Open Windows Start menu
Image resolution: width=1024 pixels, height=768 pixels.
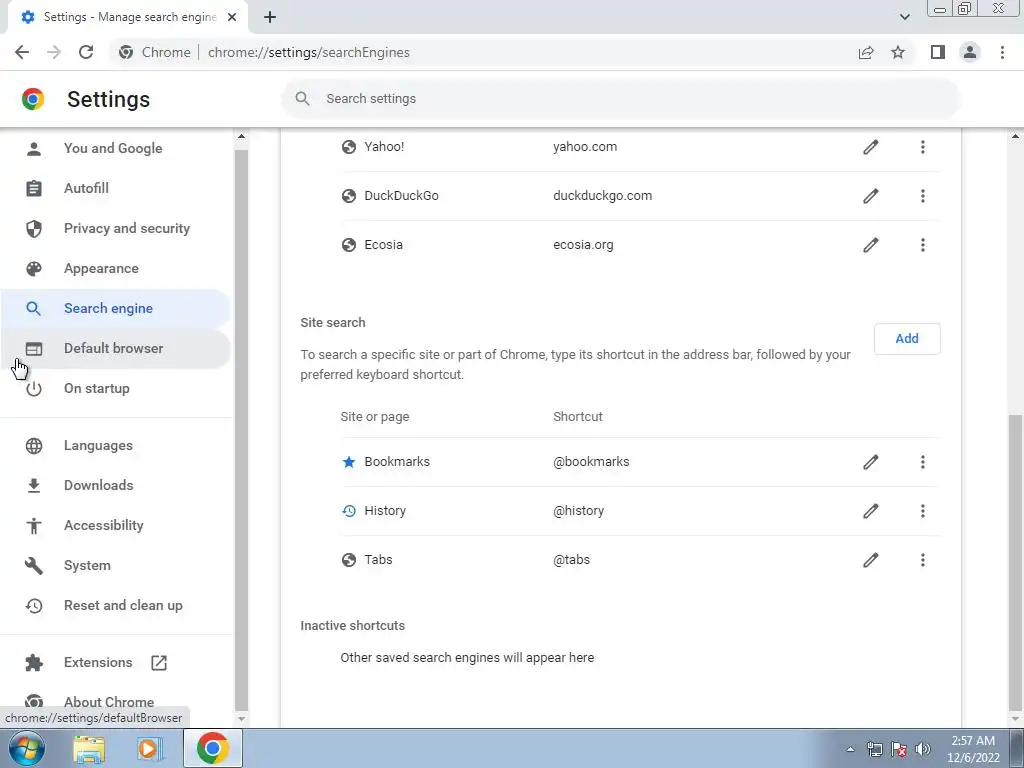(x=27, y=748)
